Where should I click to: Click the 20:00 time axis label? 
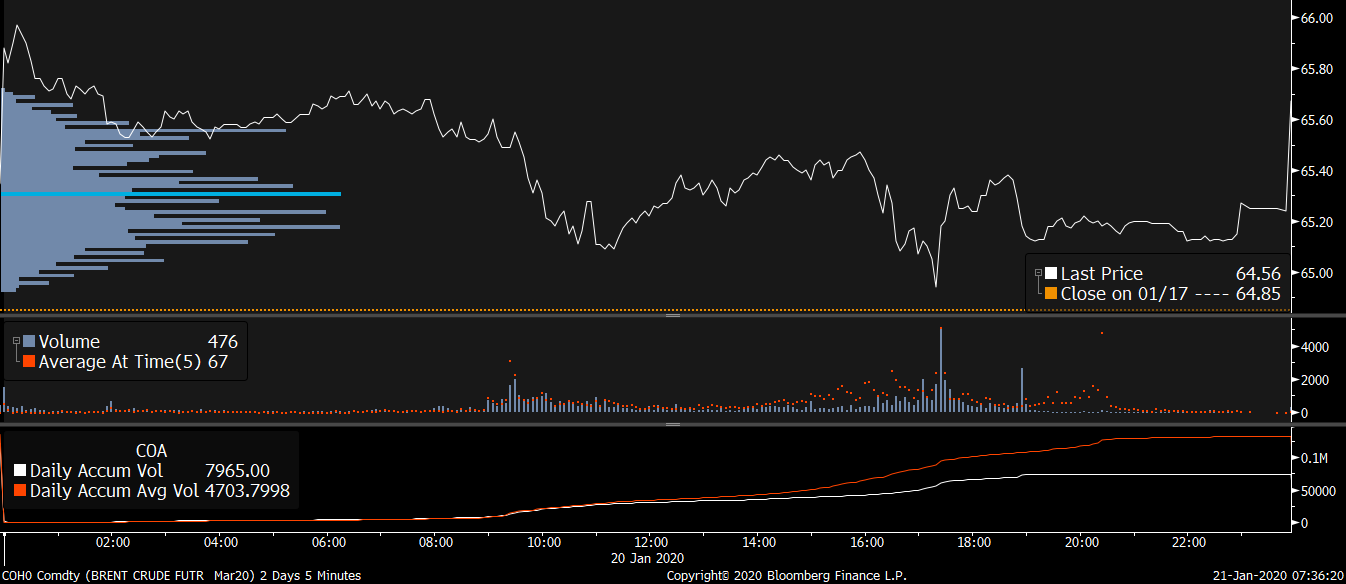pos(1081,542)
